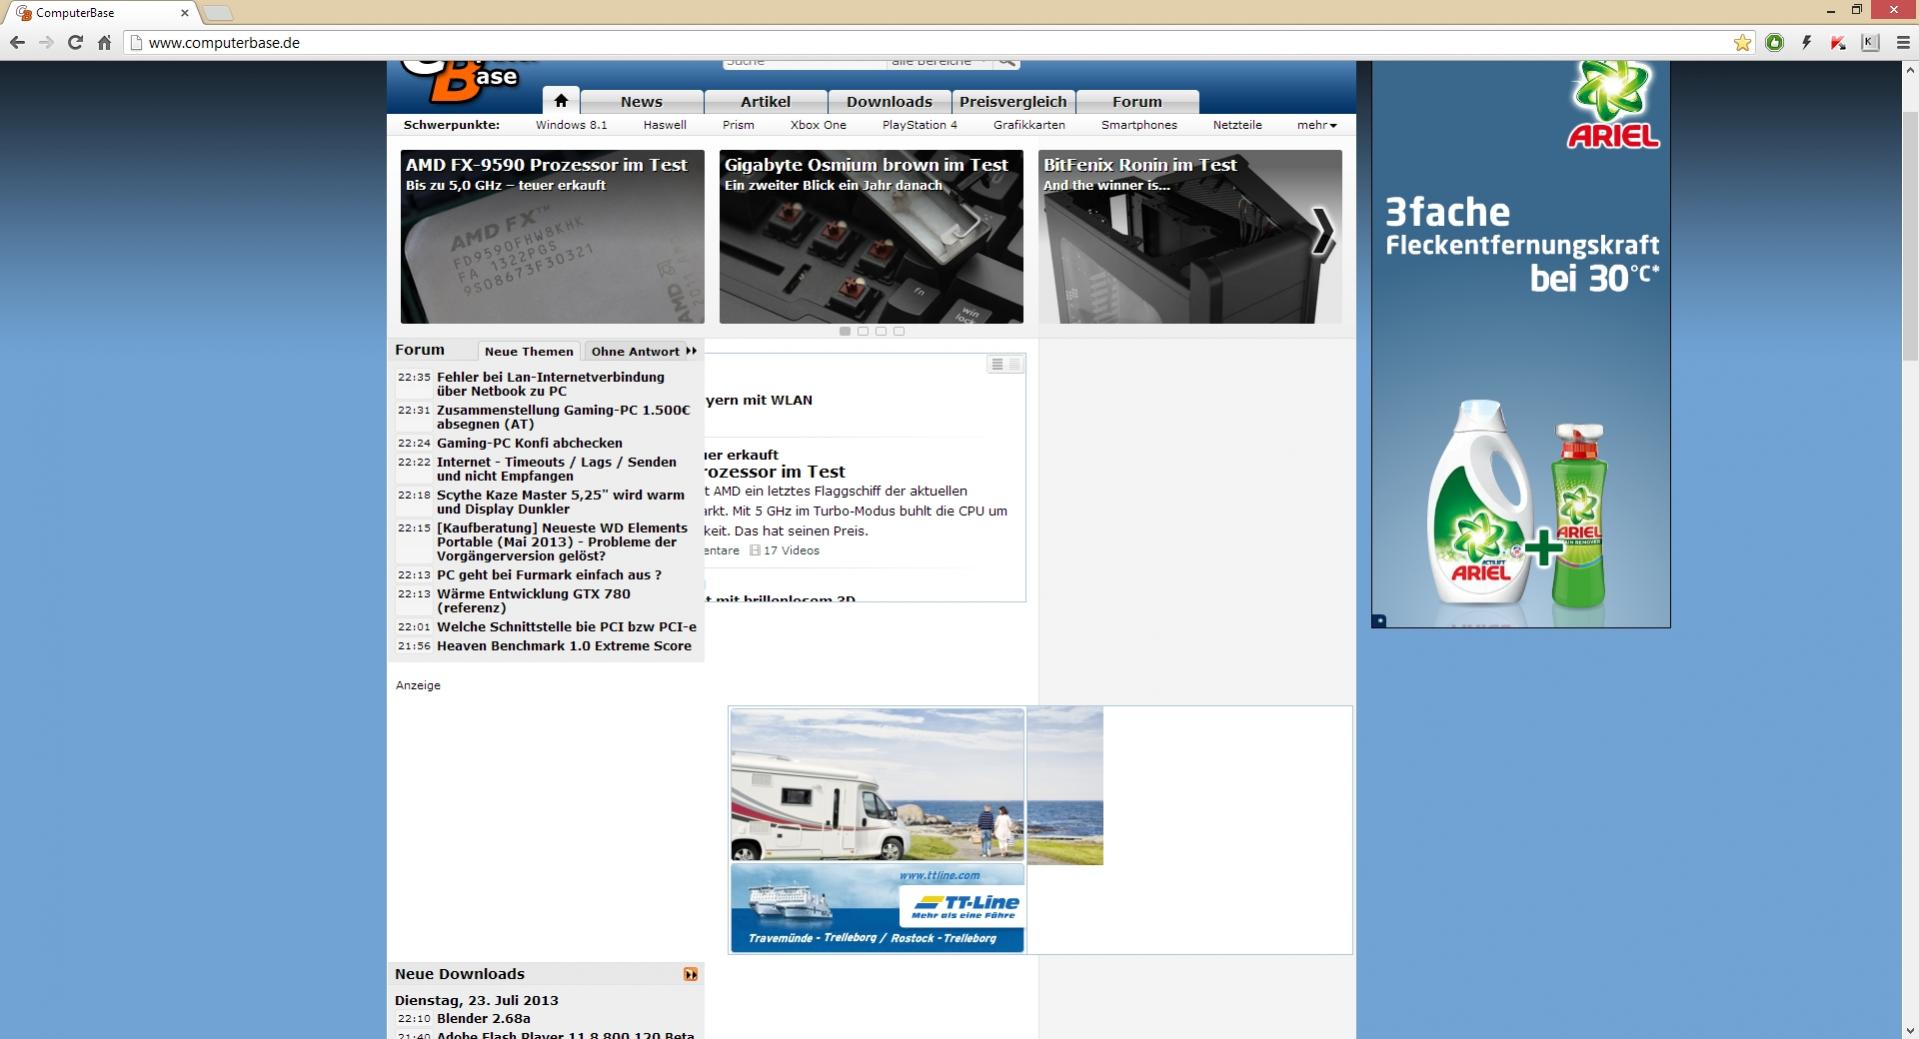
Task: Click the scrollbar up arrow
Action: pyautogui.click(x=1909, y=70)
